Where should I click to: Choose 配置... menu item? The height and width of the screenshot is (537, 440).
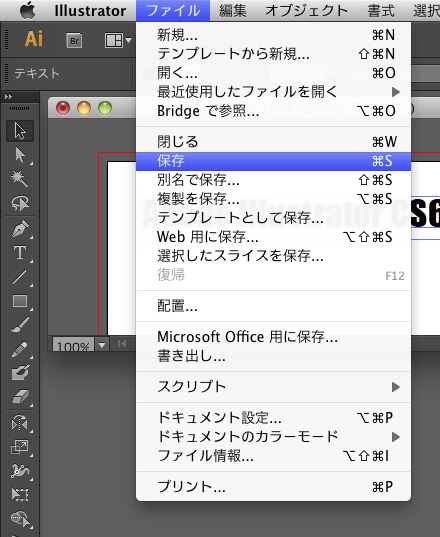(x=274, y=306)
